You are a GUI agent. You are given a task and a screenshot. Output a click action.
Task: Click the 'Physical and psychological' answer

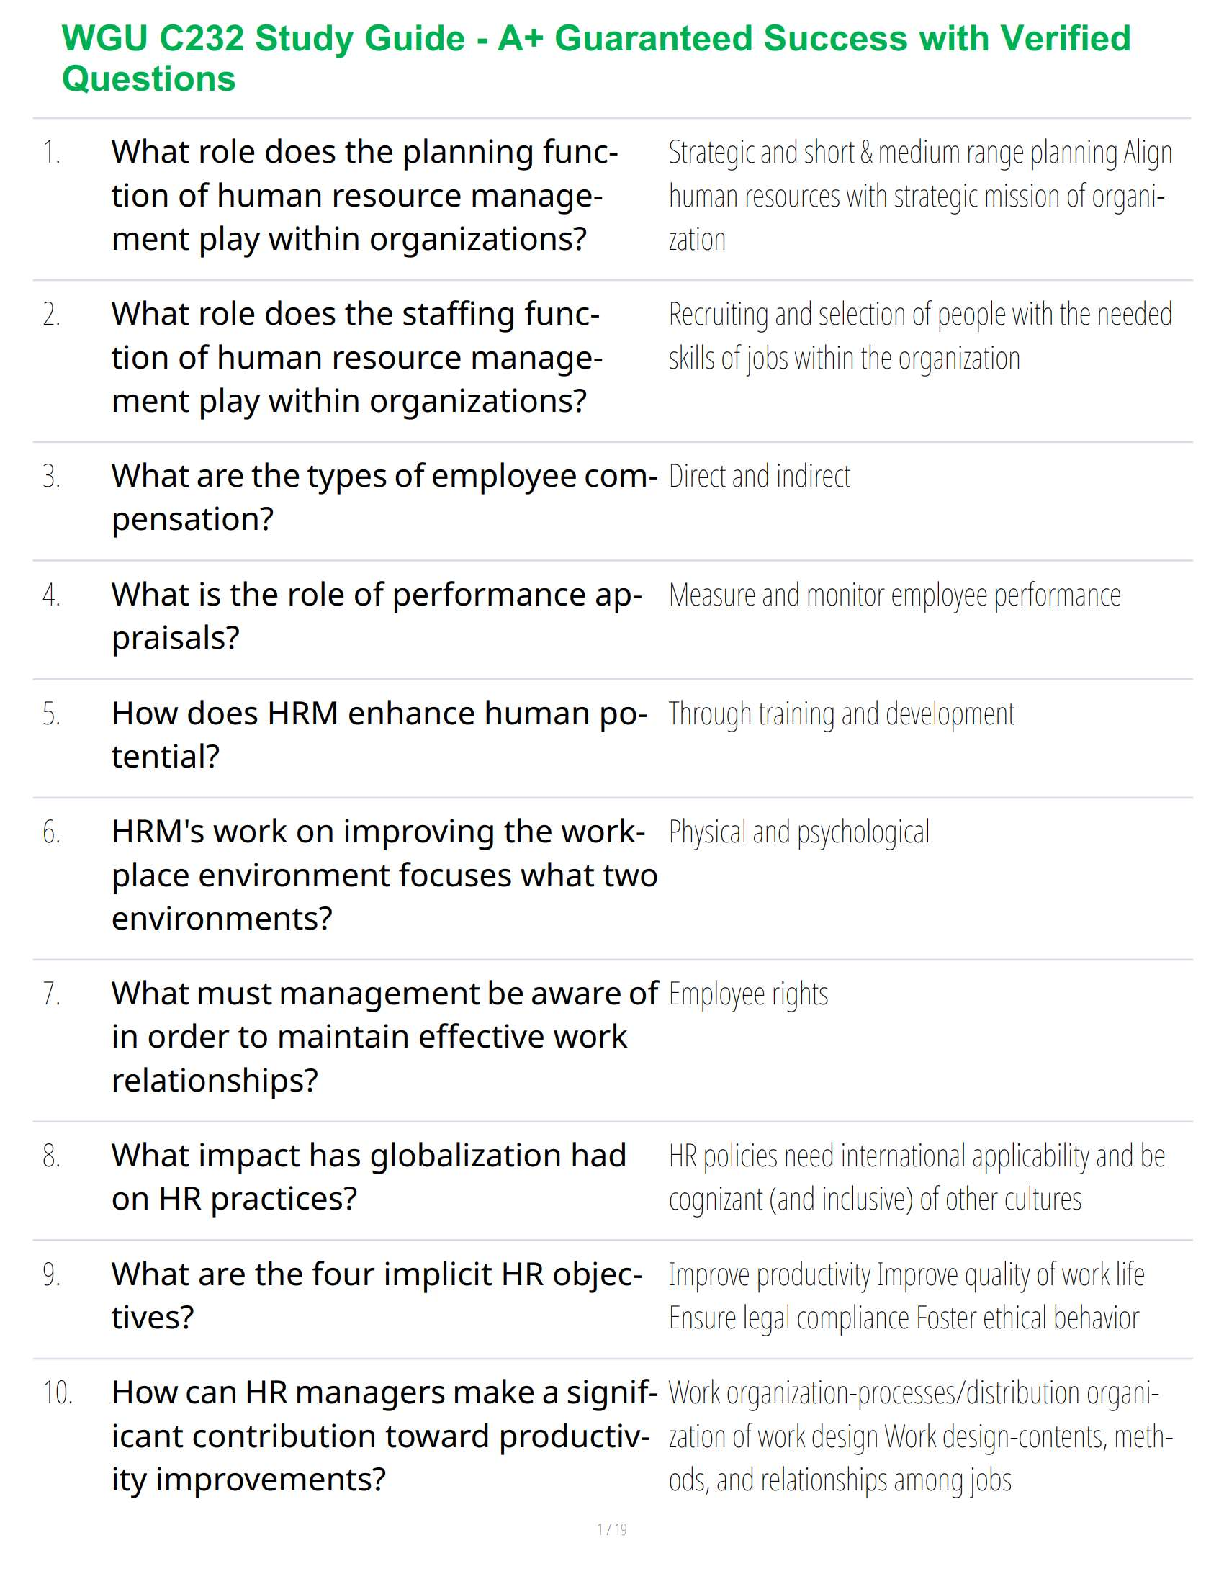[798, 832]
